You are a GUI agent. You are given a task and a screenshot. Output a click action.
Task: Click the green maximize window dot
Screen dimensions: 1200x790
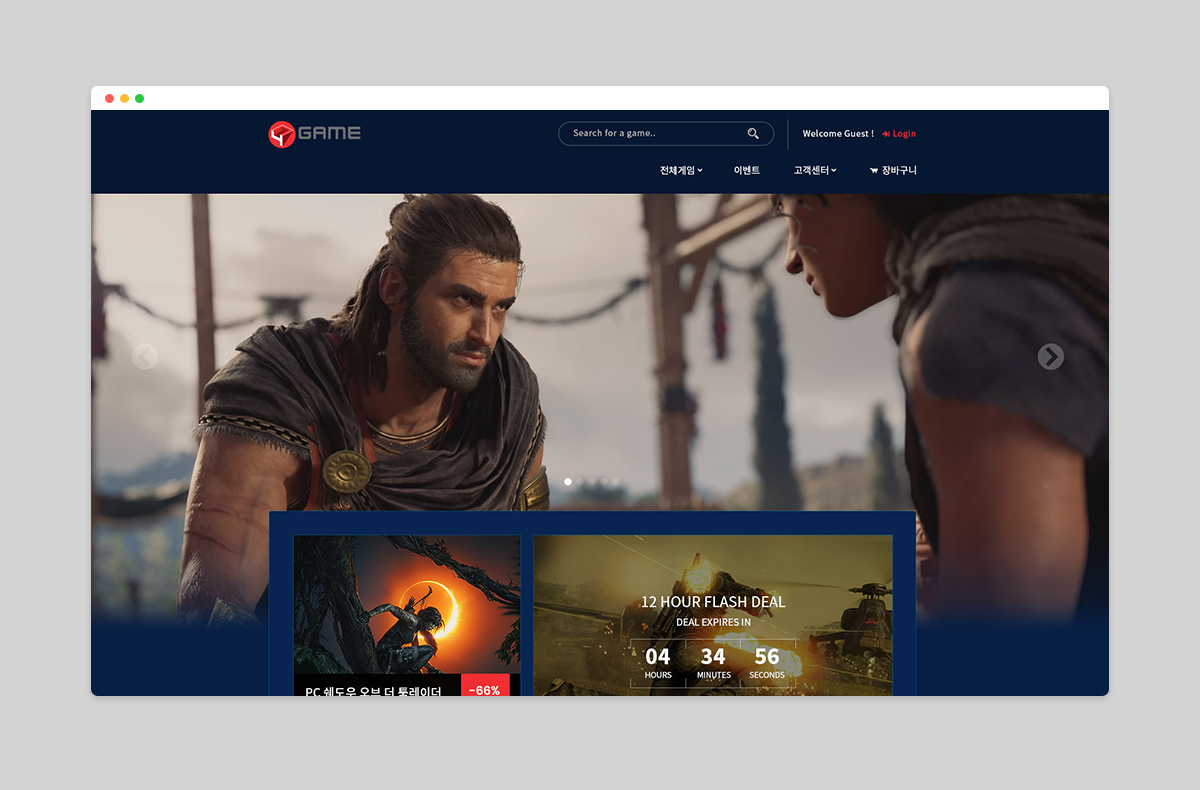tap(140, 98)
